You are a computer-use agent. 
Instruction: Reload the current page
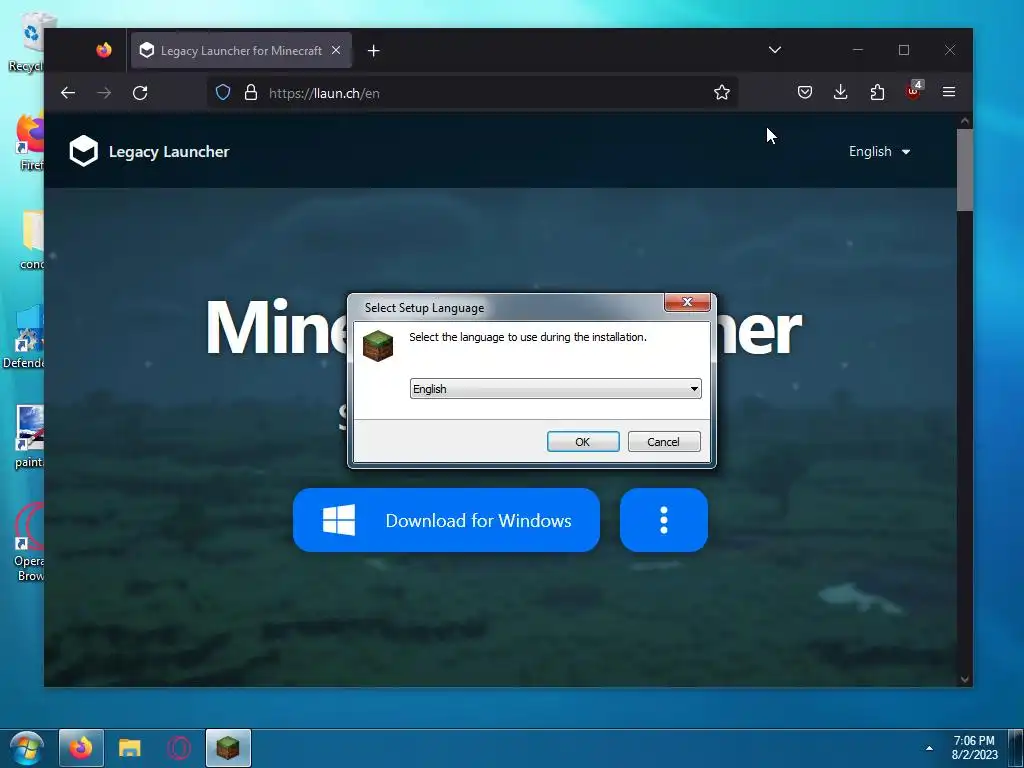pos(140,93)
